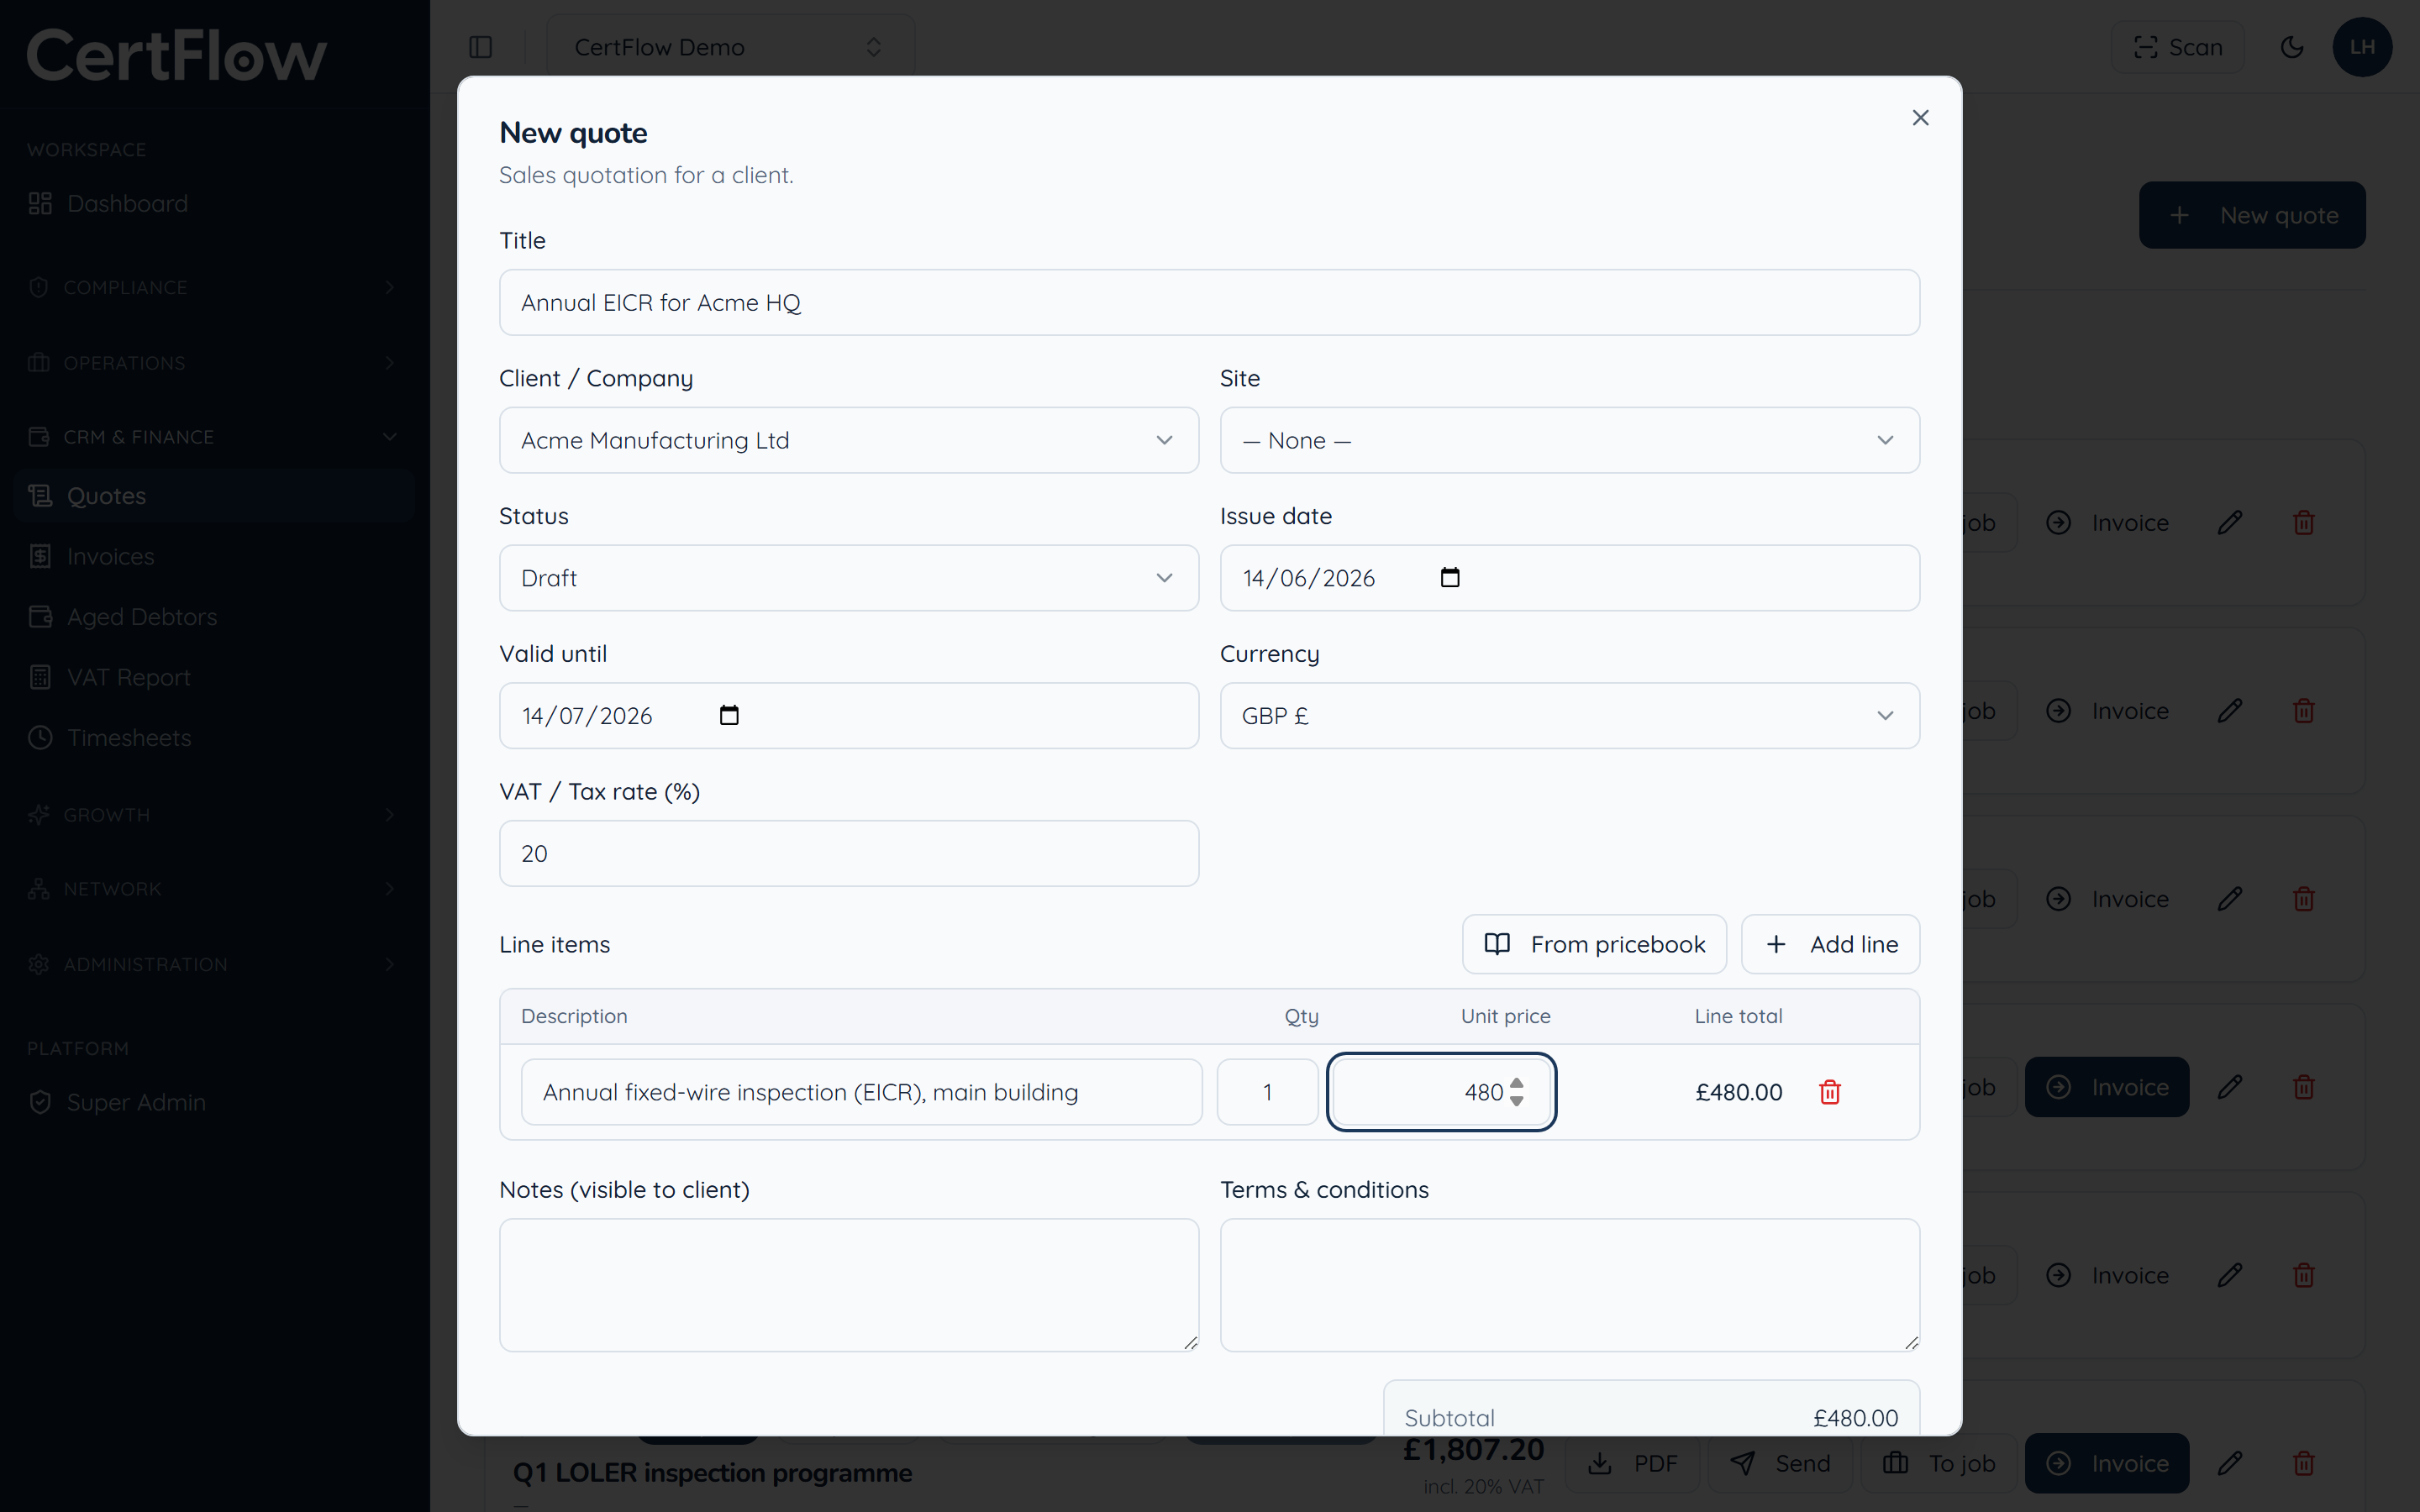This screenshot has height=1512, width=2420.
Task: Click the Timesheets clock icon in the sidebar
Action: point(40,738)
